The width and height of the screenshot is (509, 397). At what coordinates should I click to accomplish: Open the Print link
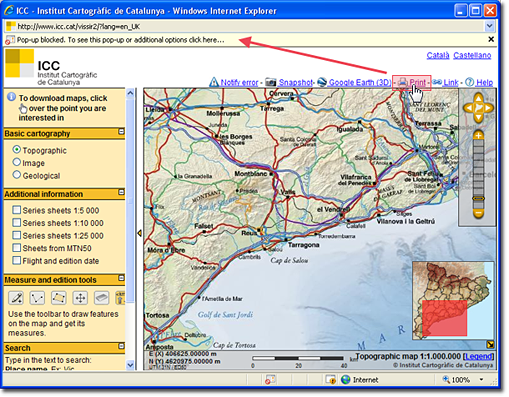click(412, 82)
